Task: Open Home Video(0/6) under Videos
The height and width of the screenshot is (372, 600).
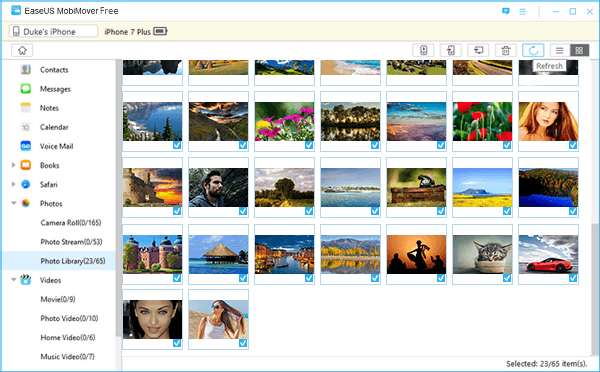Action: (68, 338)
